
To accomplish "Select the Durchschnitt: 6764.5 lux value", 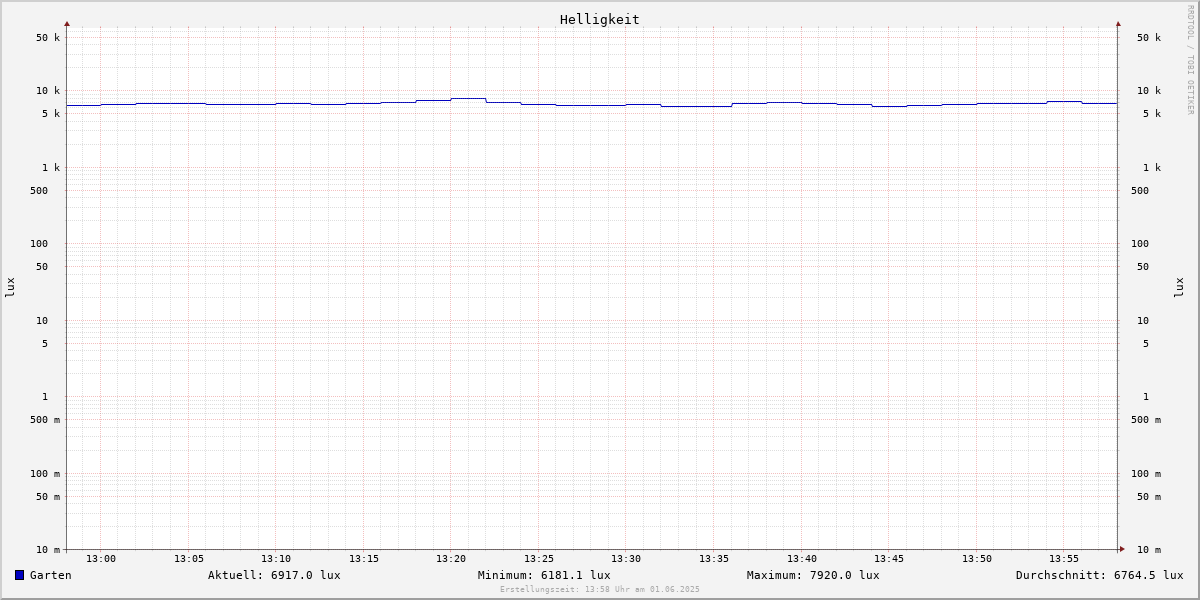I will click(1100, 575).
